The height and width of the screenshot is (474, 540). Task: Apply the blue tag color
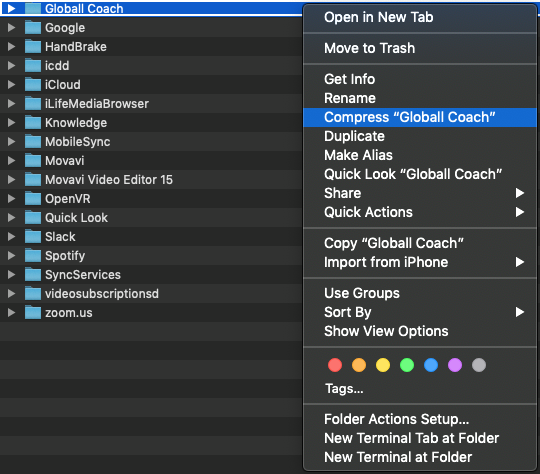tap(431, 365)
